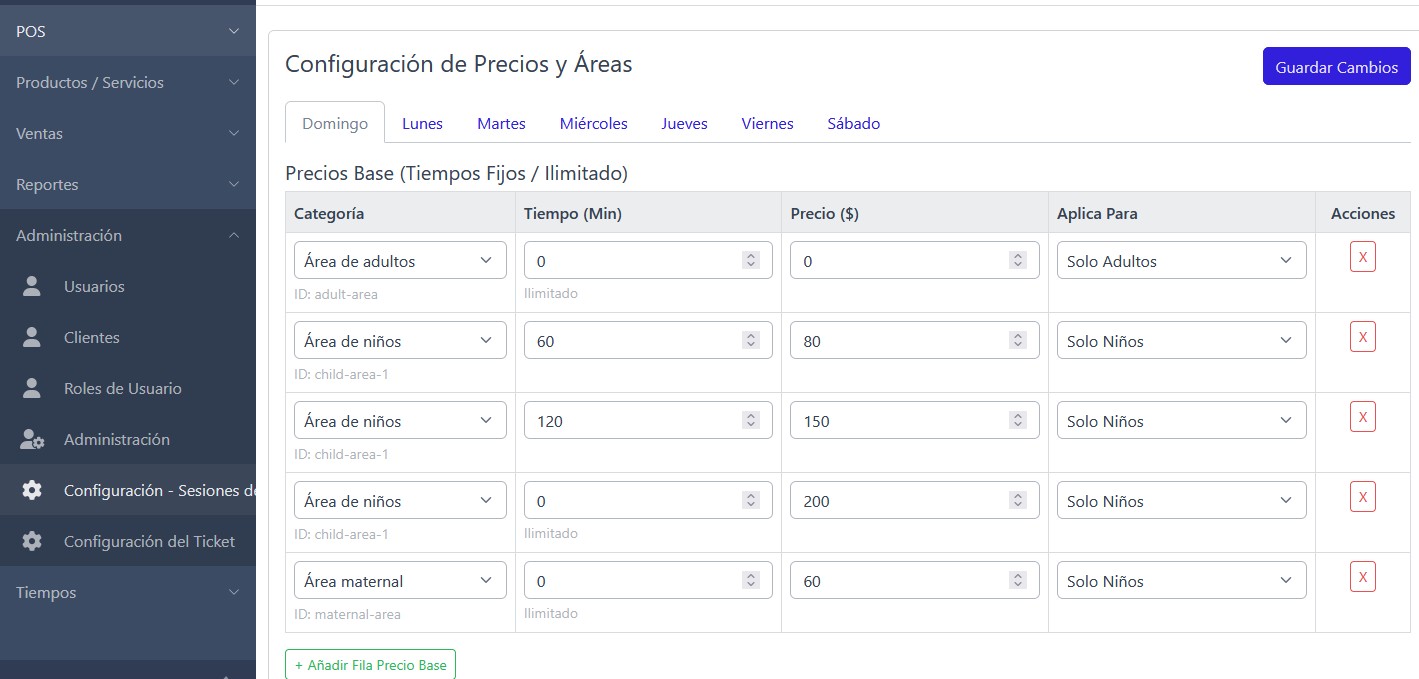Click time field with value 120

tap(648, 420)
